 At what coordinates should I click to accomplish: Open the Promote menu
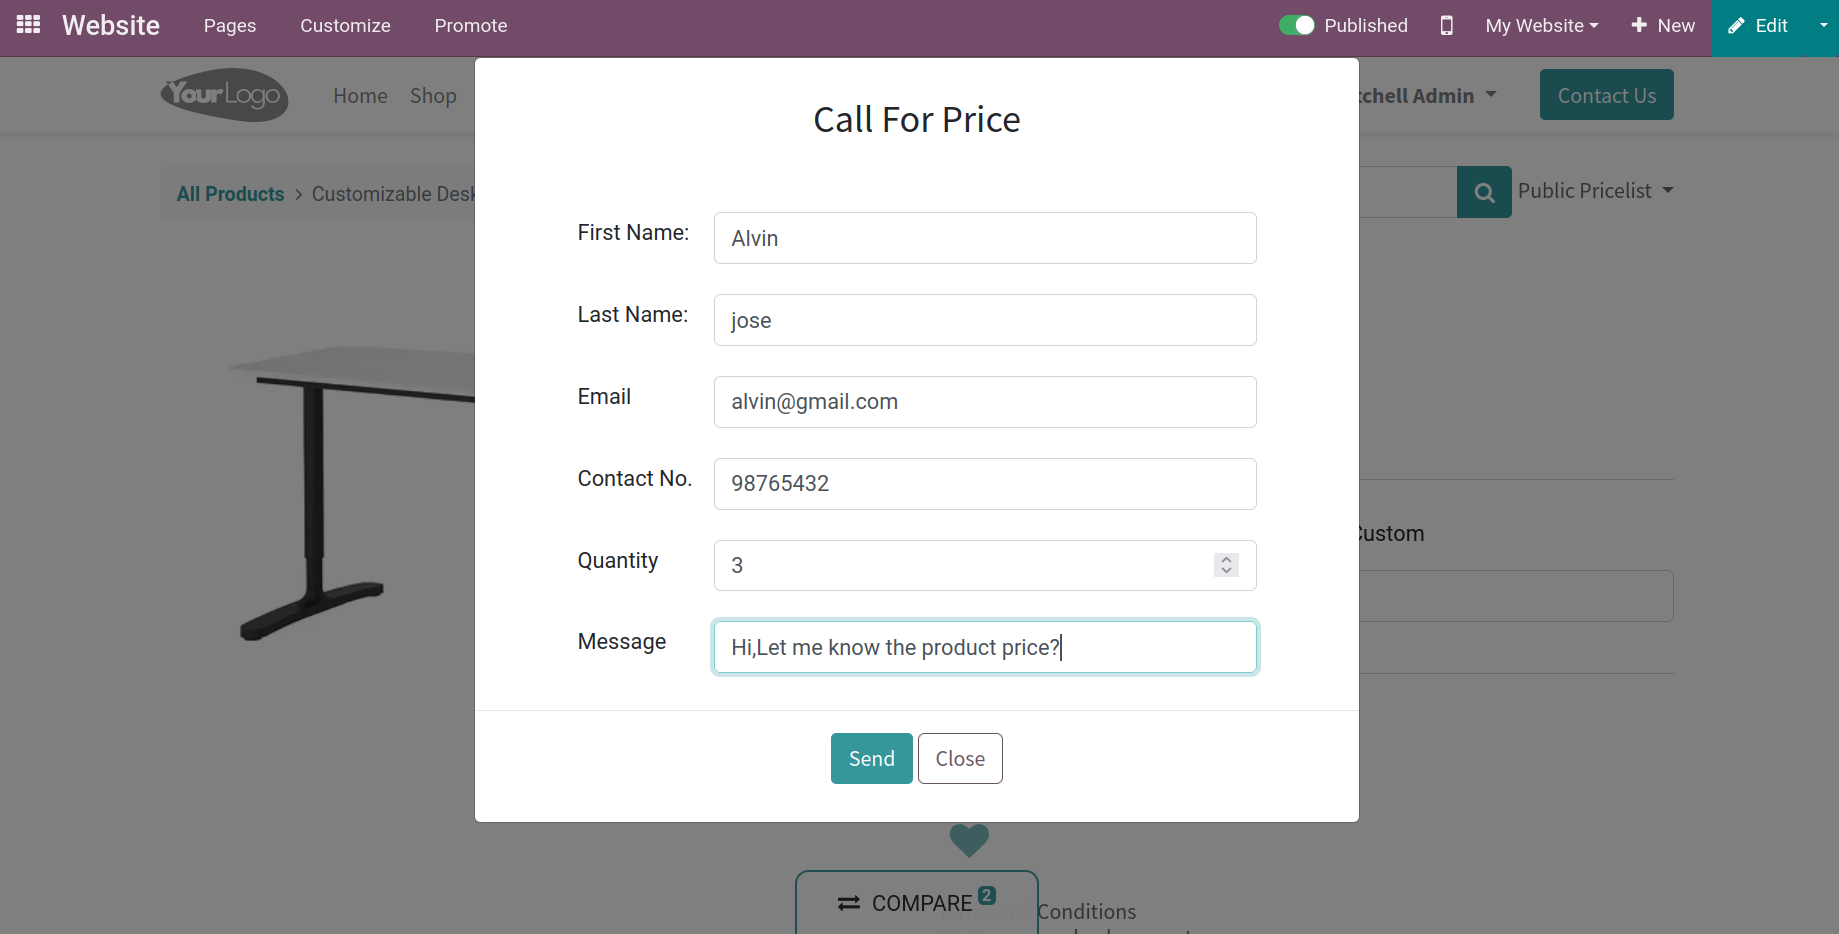coord(471,26)
